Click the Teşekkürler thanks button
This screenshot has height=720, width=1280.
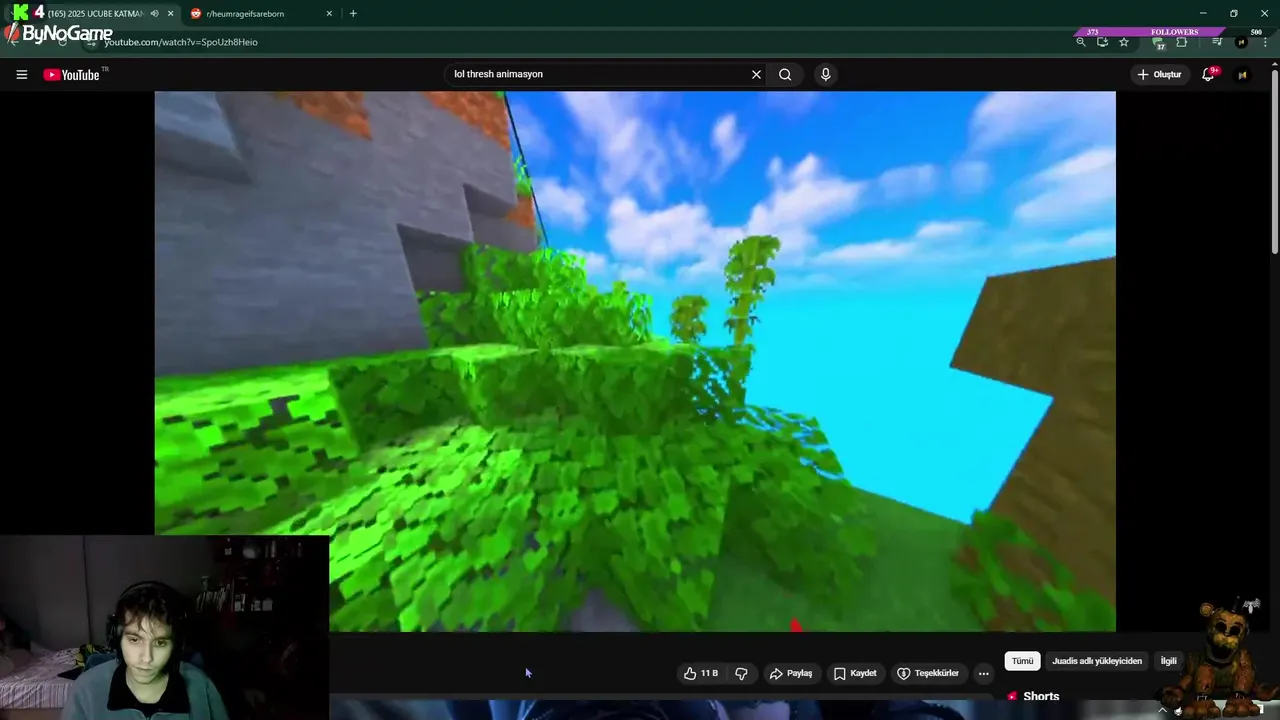[928, 673]
